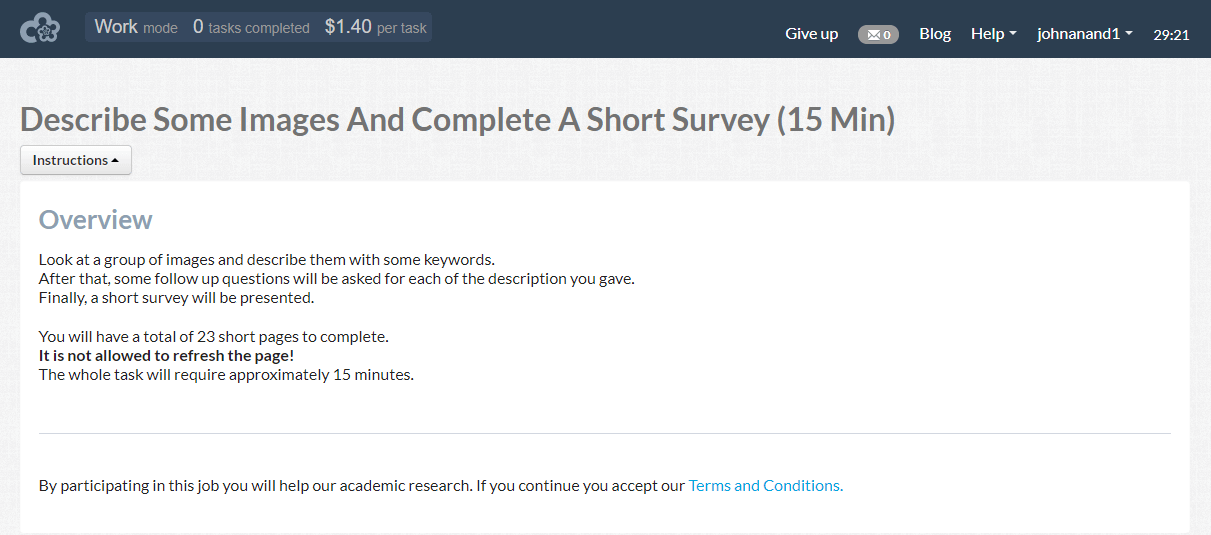This screenshot has height=535, width=1211.
Task: Go to the Blog page
Action: pyautogui.click(x=935, y=34)
